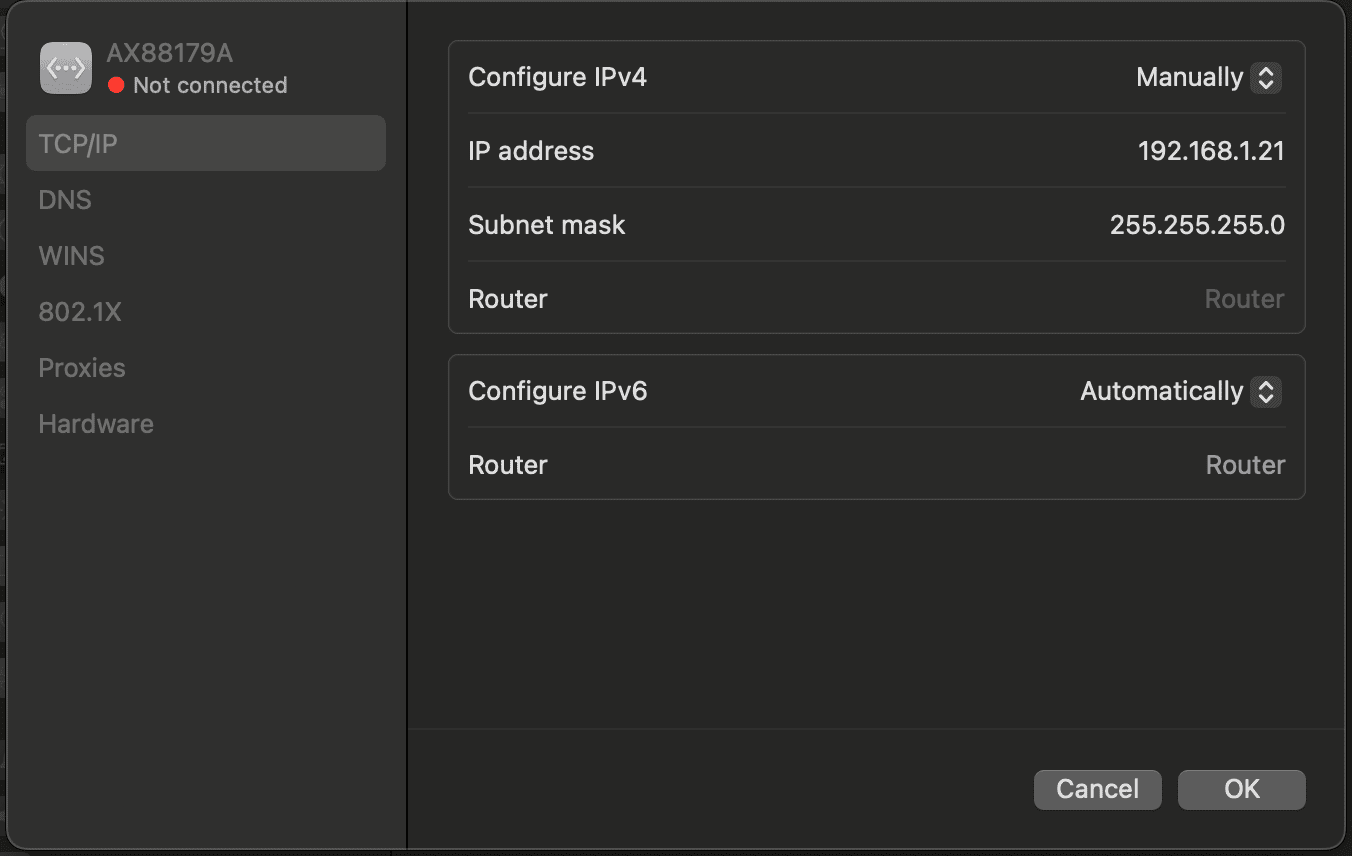Confirm settings with the OK button
The width and height of the screenshot is (1352, 856).
1241,789
